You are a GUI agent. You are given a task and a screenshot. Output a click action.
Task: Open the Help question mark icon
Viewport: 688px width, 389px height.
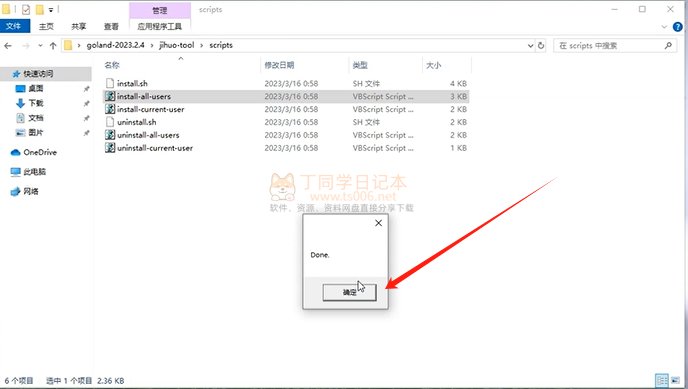click(x=677, y=27)
